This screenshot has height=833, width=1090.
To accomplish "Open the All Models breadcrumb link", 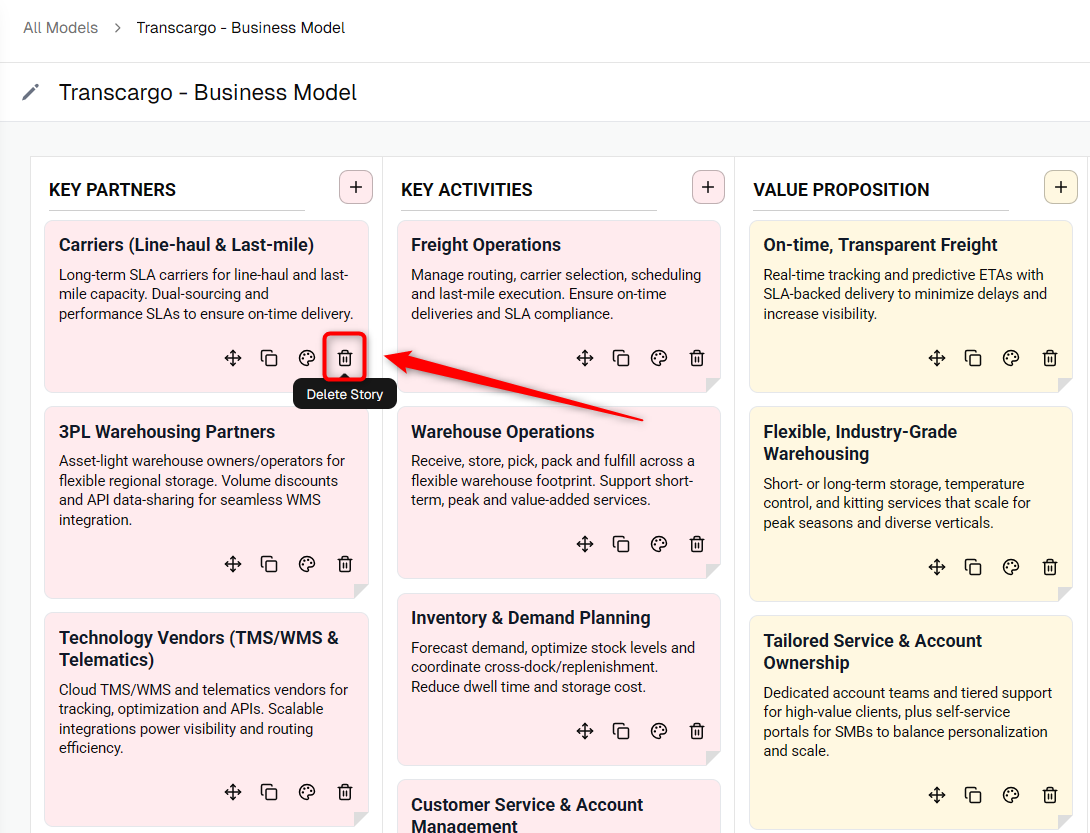I will click(60, 28).
